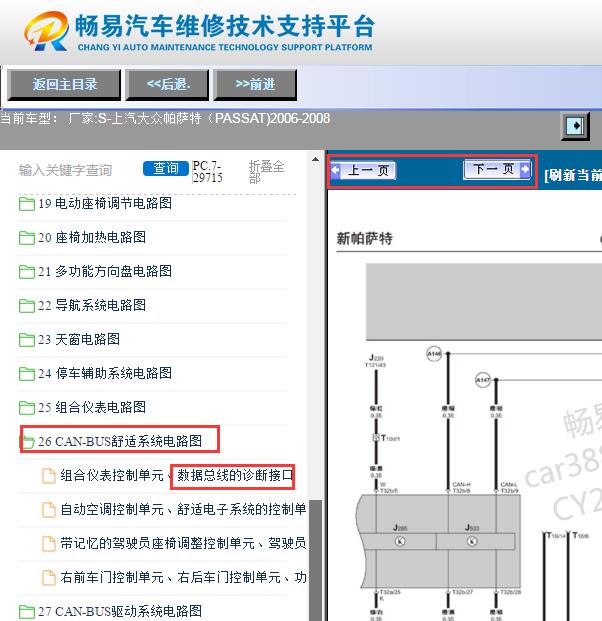
Task: Open document 带记忆的驾驶员座椅调整控制单元
Action: pyautogui.click(x=183, y=543)
